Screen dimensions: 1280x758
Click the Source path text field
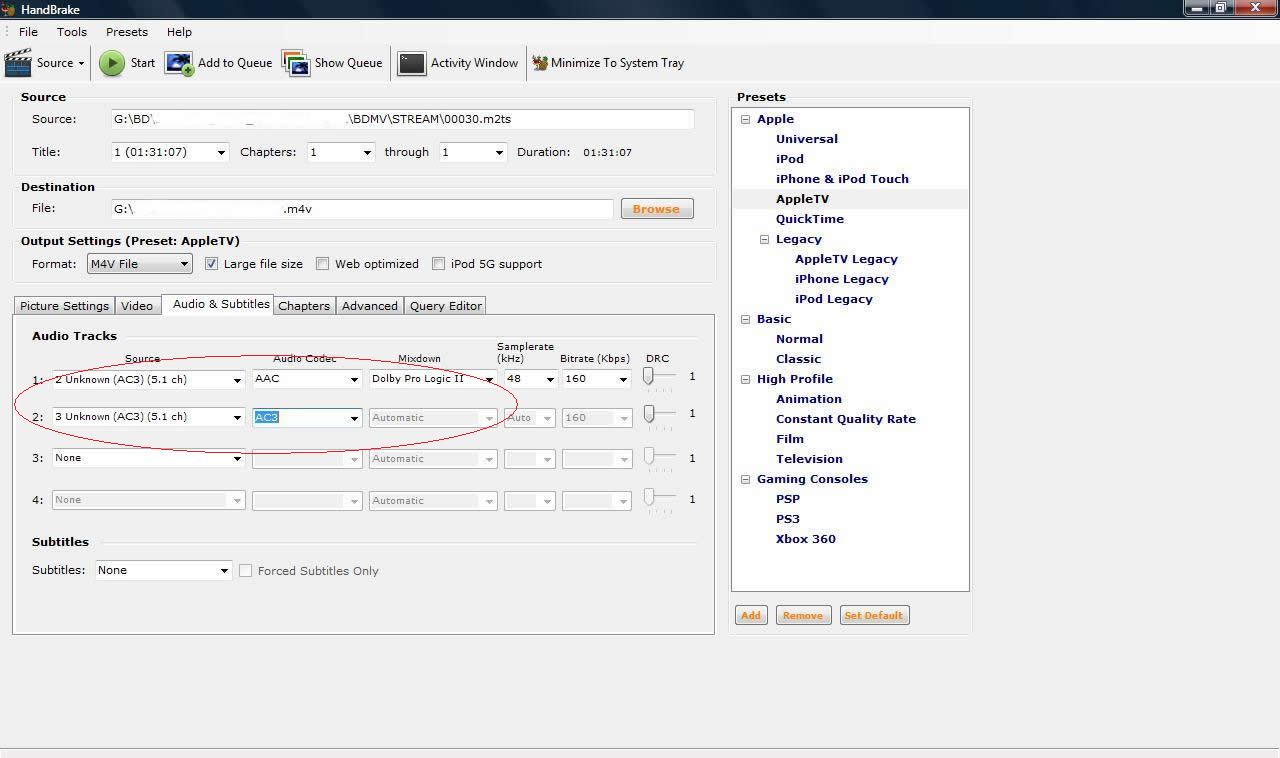pyautogui.click(x=402, y=119)
